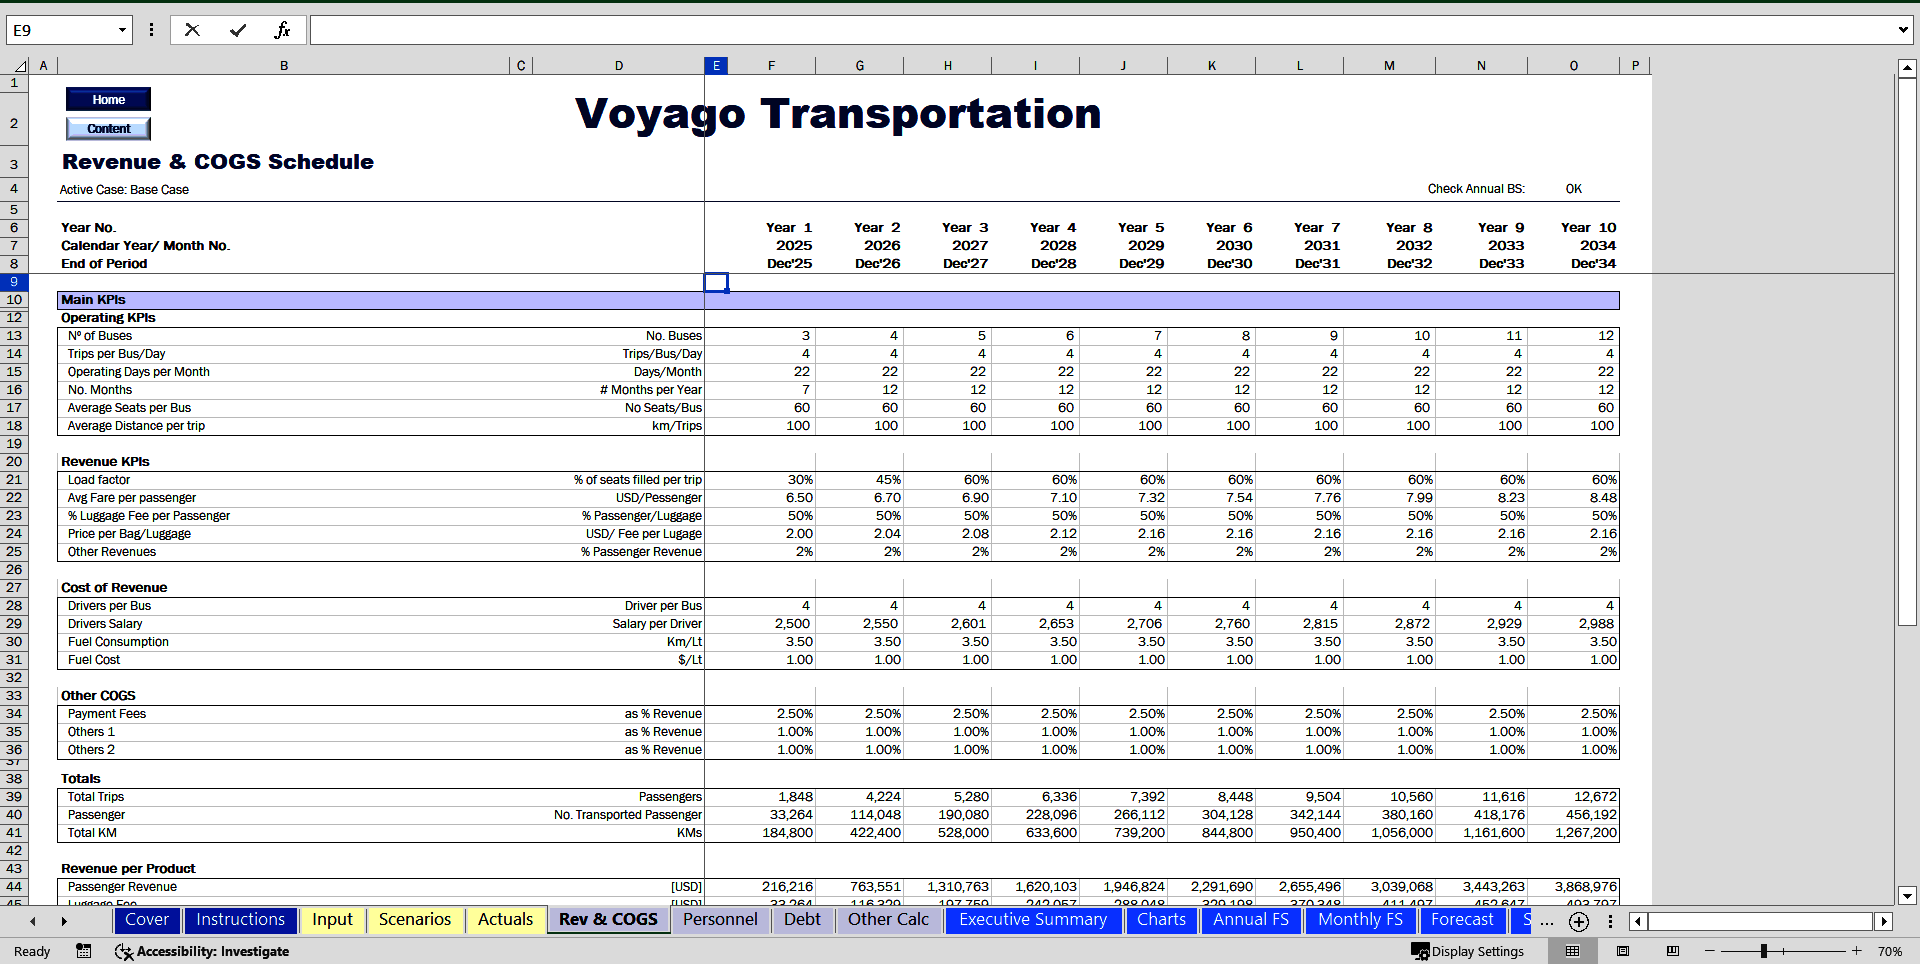Click the horizontal scrollbar right arrow
Image resolution: width=1920 pixels, height=966 pixels.
coord(1884,921)
